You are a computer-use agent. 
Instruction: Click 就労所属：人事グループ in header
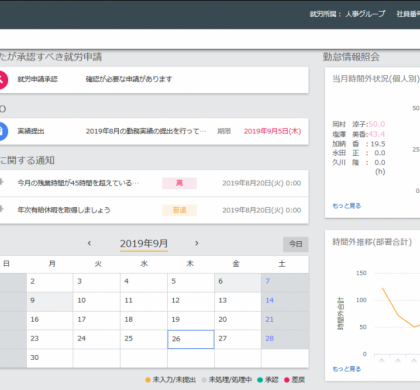(347, 14)
